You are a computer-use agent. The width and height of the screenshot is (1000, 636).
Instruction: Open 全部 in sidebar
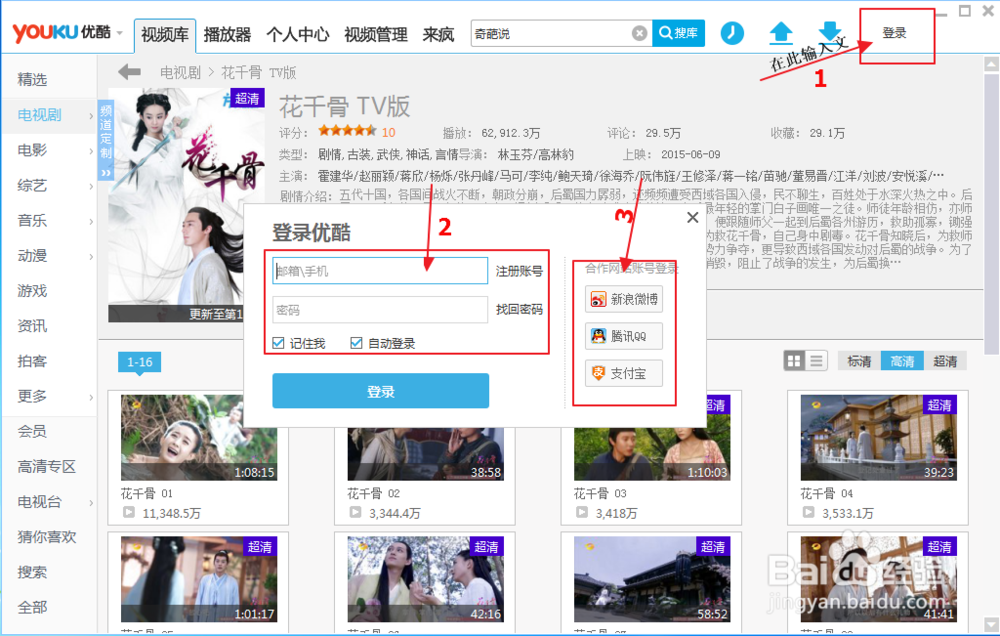click(33, 607)
